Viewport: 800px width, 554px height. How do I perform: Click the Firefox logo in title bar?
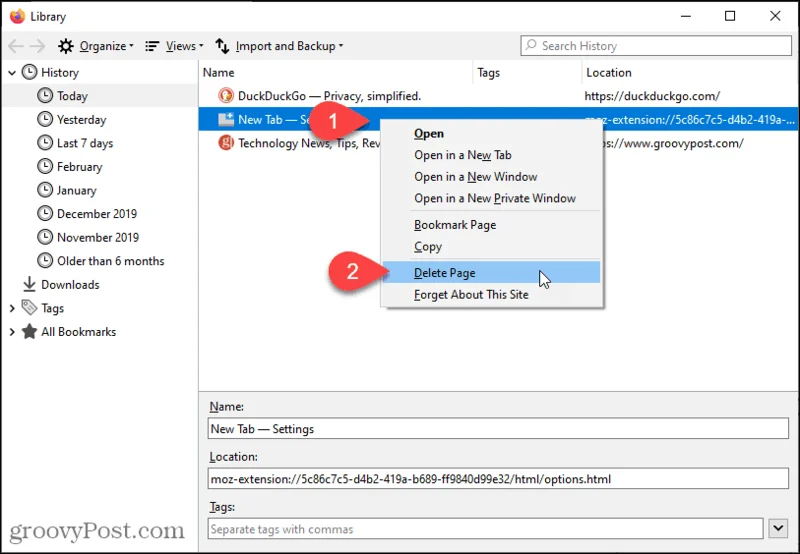(x=17, y=16)
